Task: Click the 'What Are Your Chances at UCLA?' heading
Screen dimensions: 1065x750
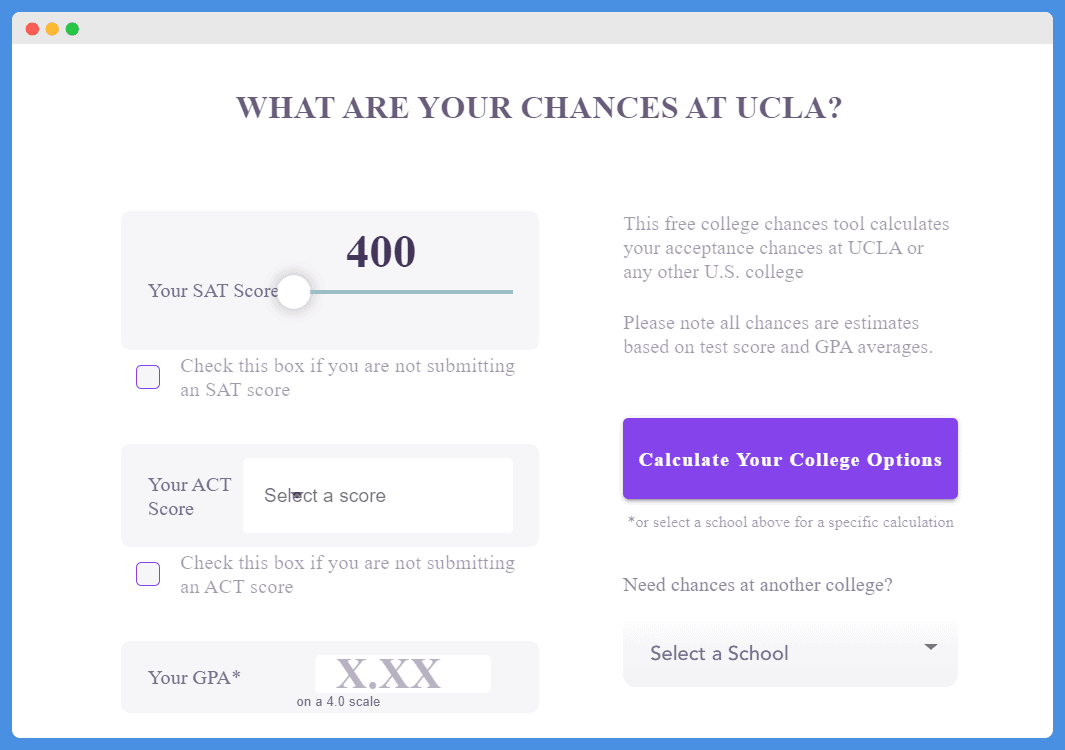Action: pyautogui.click(x=539, y=107)
